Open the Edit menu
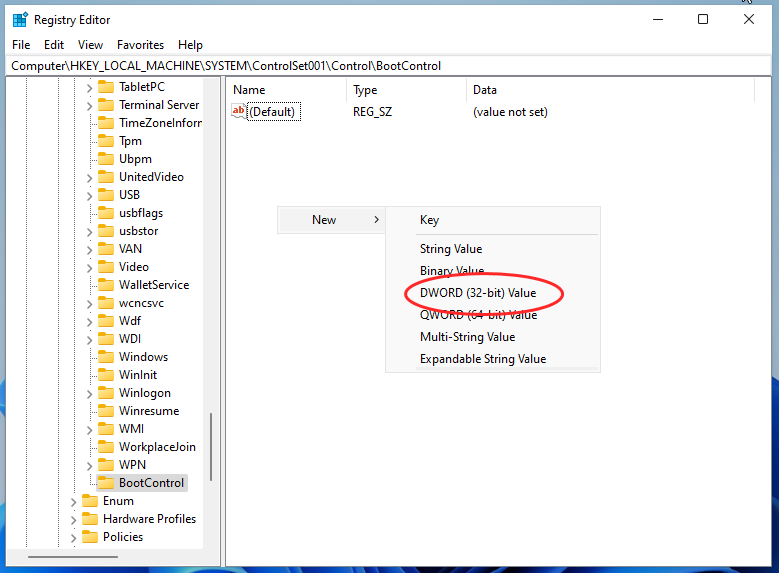This screenshot has height=573, width=779. [x=54, y=45]
